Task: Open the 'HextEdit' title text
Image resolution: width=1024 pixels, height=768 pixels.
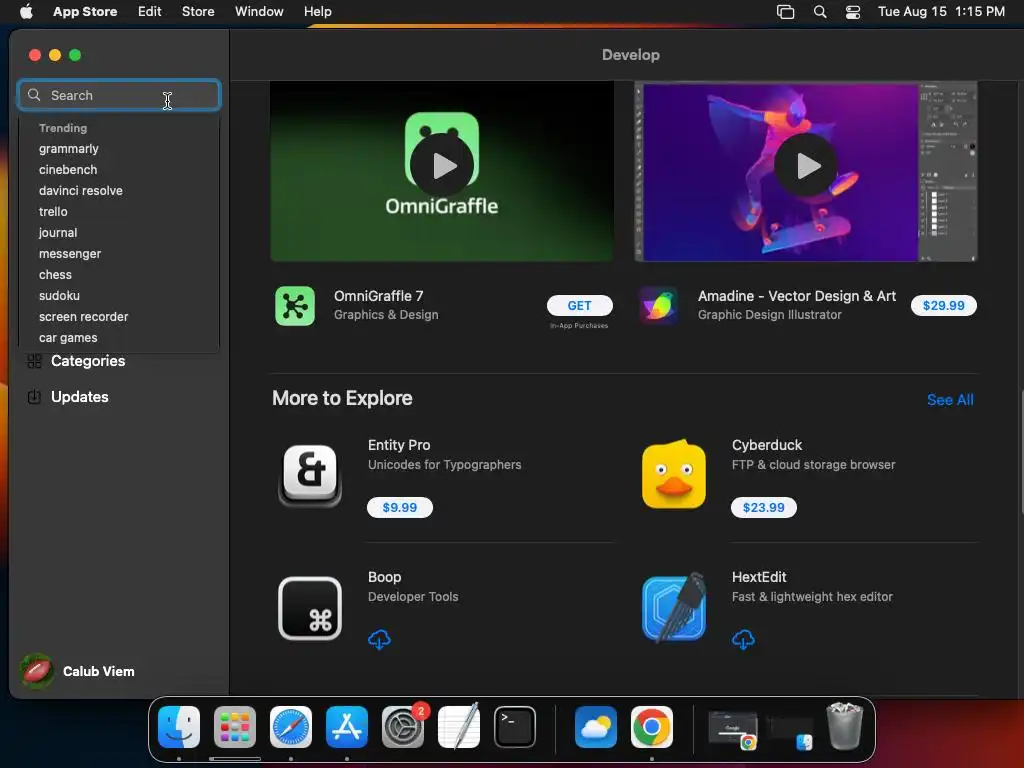Action: click(759, 577)
